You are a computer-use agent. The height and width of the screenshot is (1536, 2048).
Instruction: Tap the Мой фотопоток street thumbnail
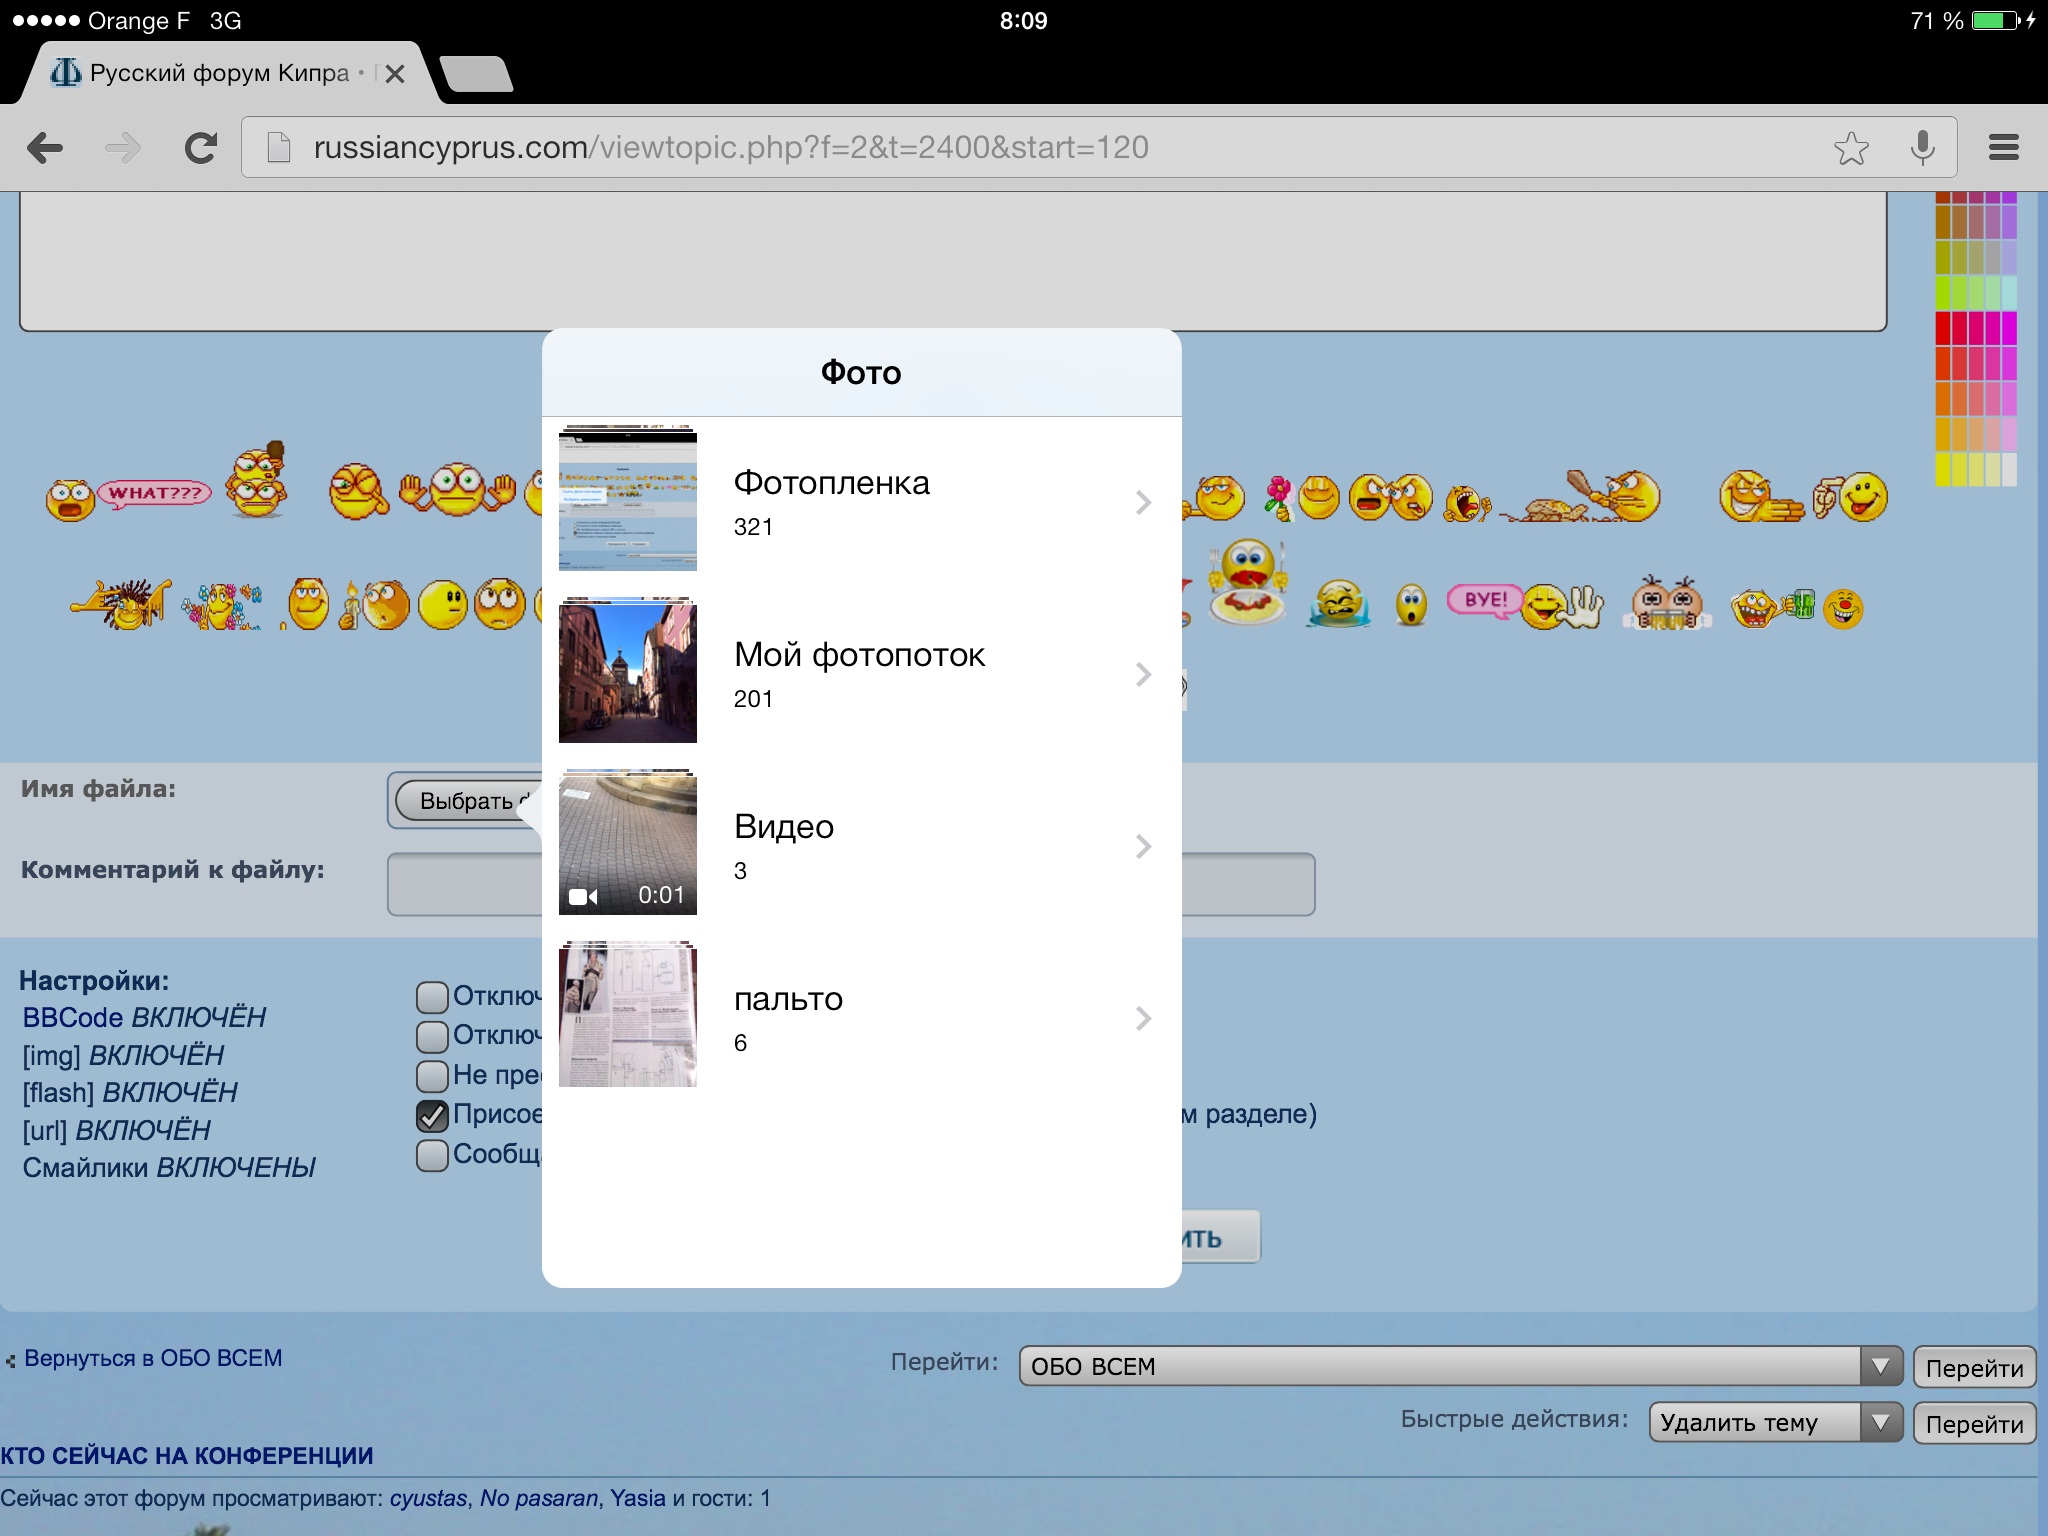628,673
